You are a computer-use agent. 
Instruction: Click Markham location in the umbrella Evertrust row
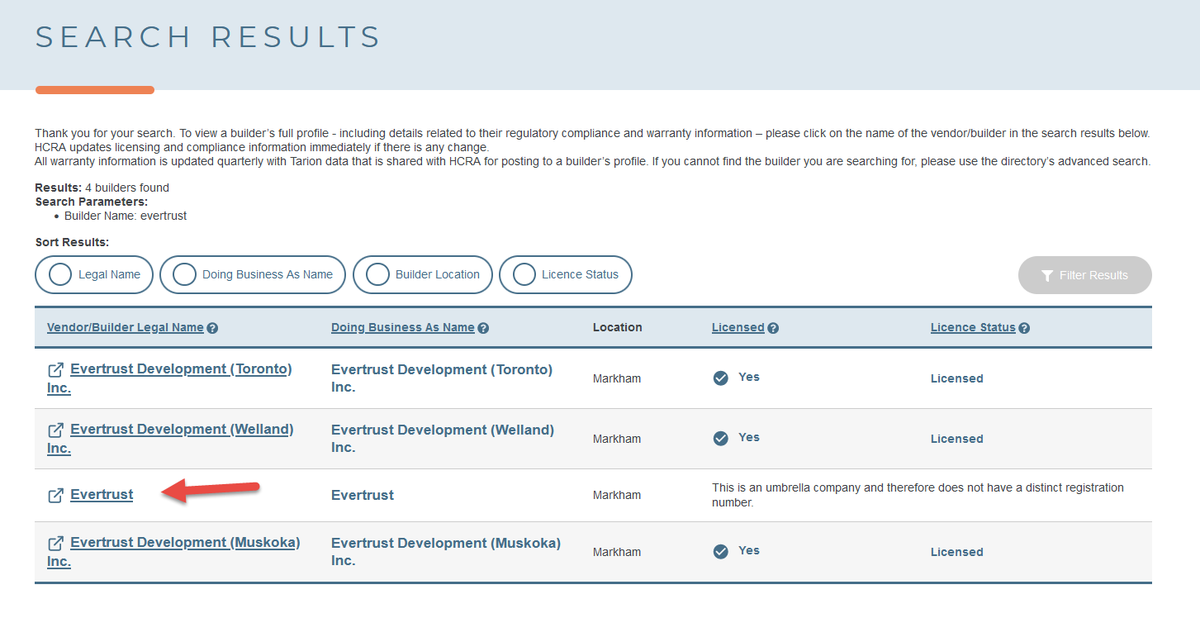[617, 496]
